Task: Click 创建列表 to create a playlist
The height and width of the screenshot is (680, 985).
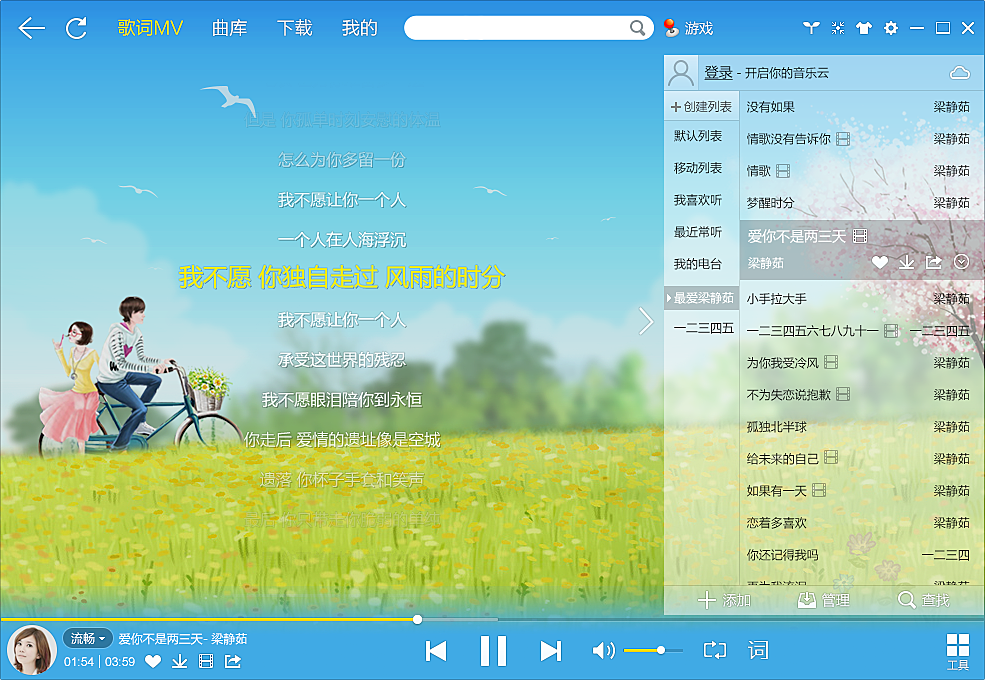Action: pyautogui.click(x=702, y=107)
